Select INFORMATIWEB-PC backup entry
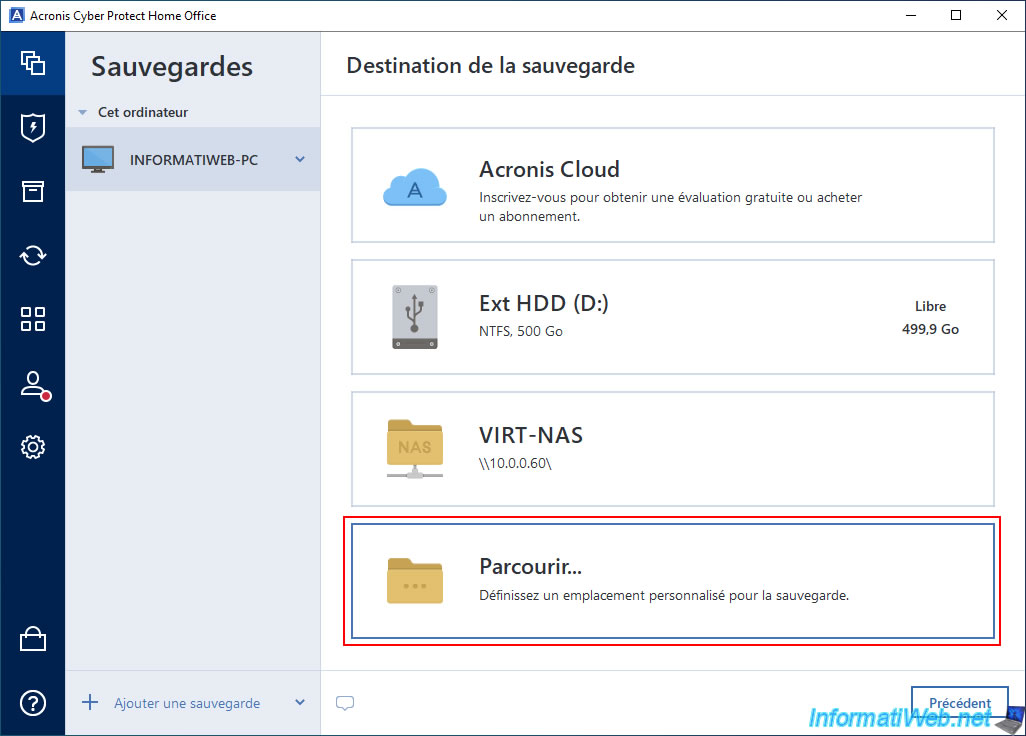 [193, 159]
